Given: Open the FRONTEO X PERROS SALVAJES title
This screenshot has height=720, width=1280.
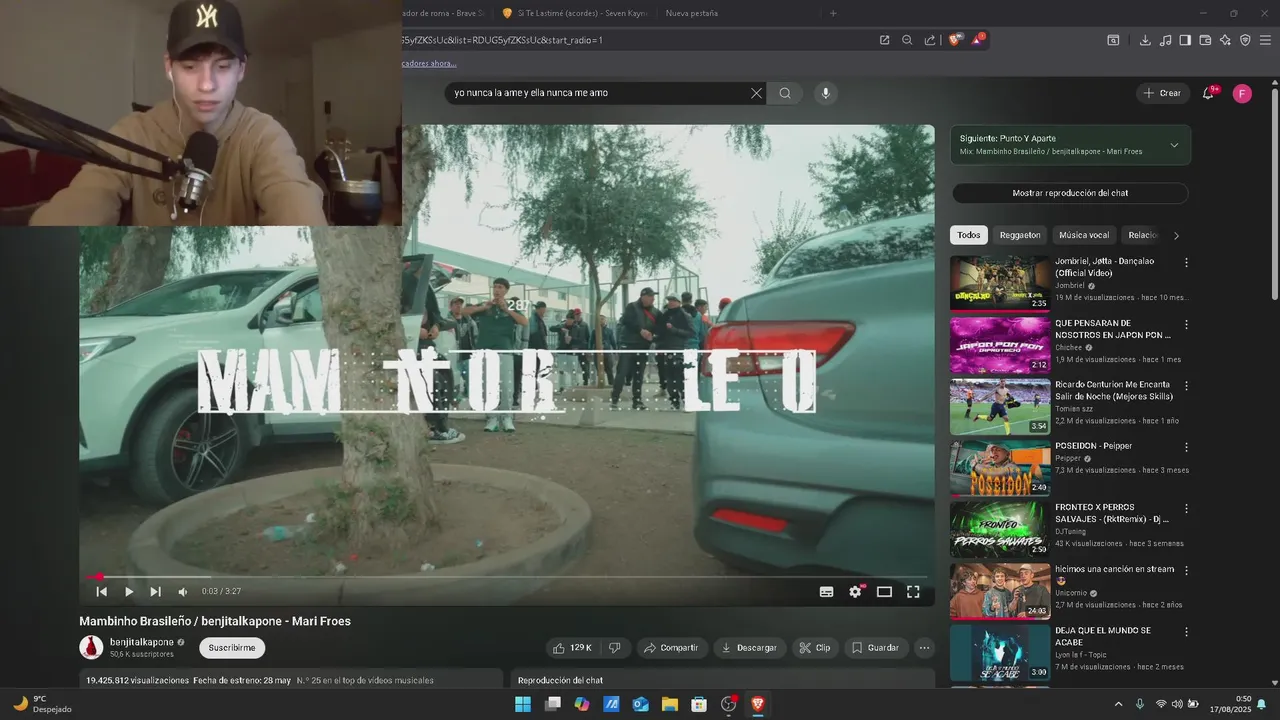Looking at the screenshot, I should [1112, 513].
